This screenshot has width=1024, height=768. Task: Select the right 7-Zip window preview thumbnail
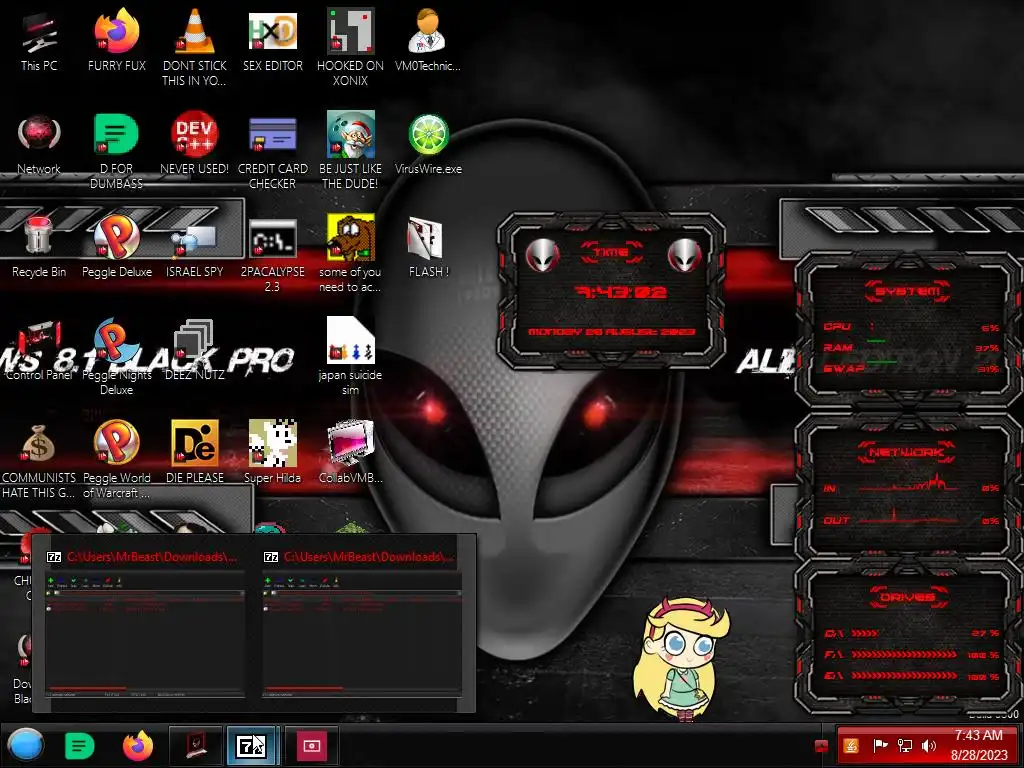[361, 624]
